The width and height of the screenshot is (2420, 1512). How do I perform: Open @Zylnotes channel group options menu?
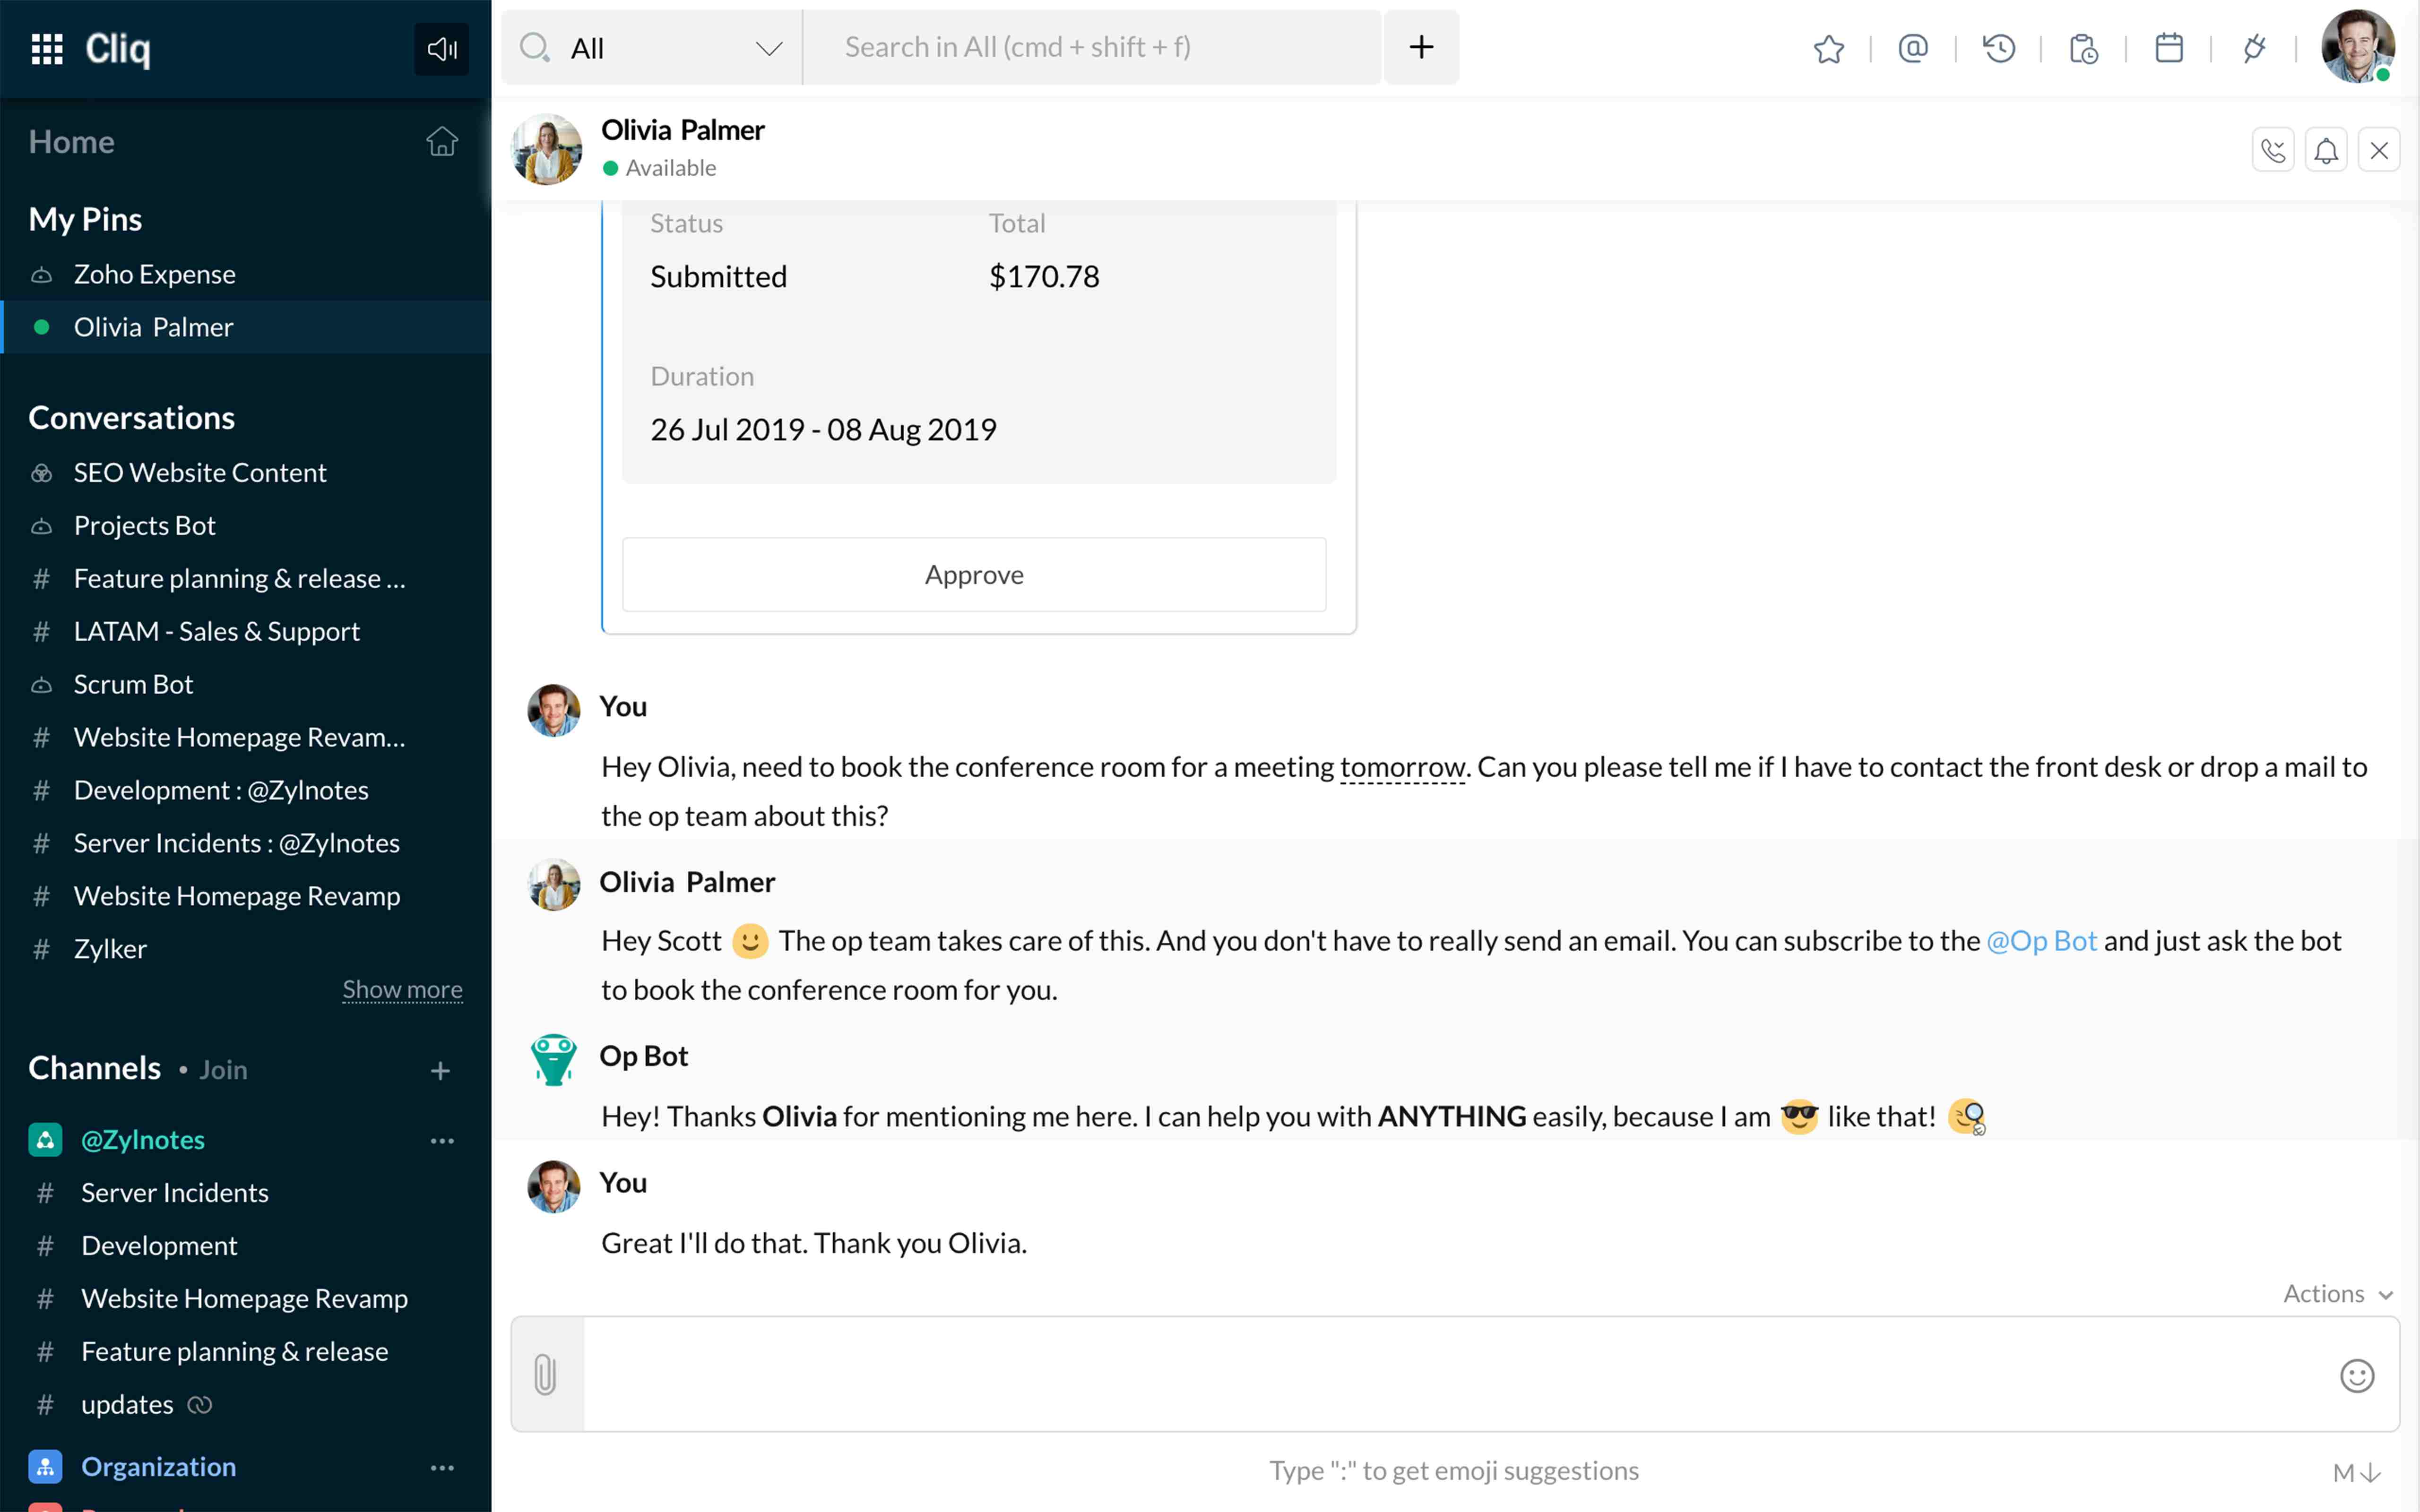tap(442, 1140)
